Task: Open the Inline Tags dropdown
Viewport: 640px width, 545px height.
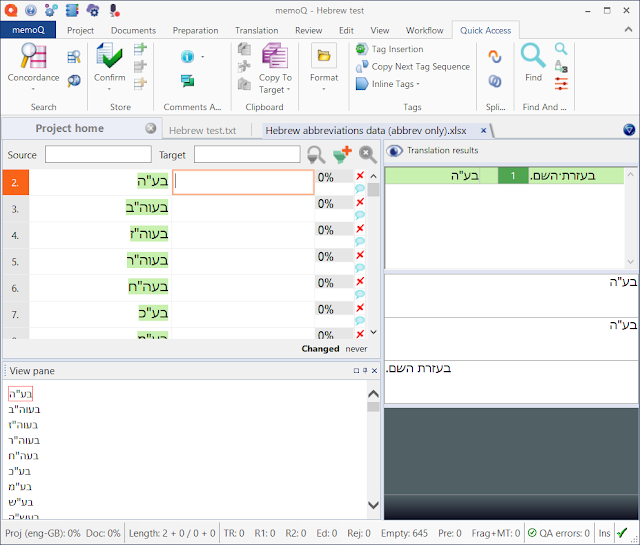Action: click(x=387, y=84)
